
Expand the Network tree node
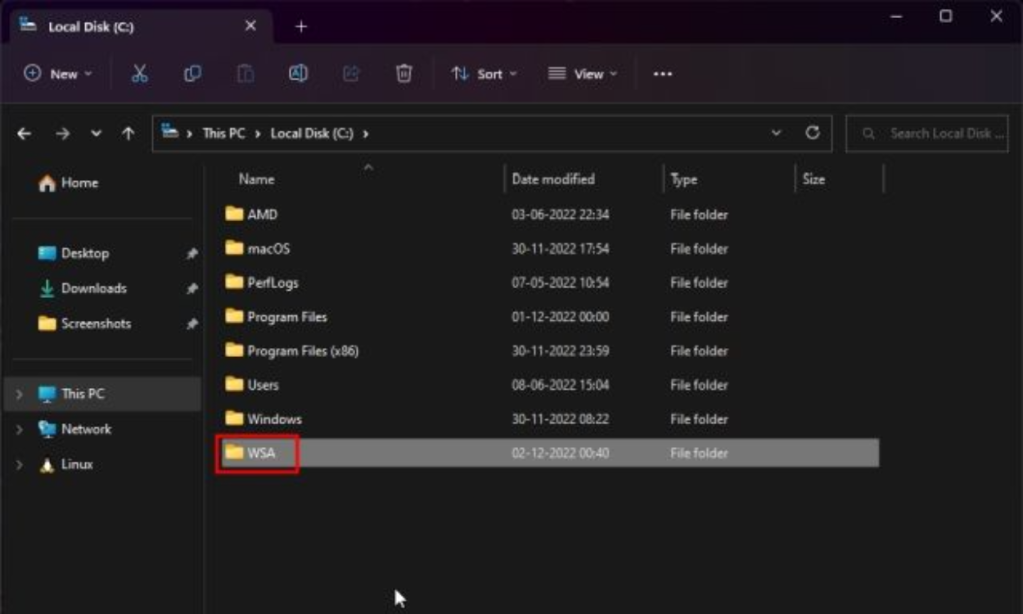click(19, 429)
